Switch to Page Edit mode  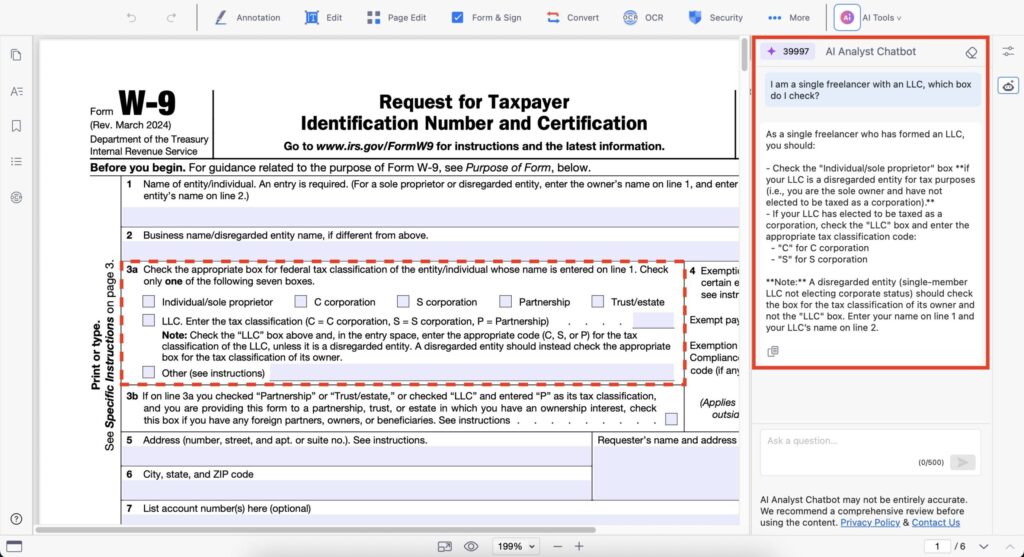(x=396, y=18)
